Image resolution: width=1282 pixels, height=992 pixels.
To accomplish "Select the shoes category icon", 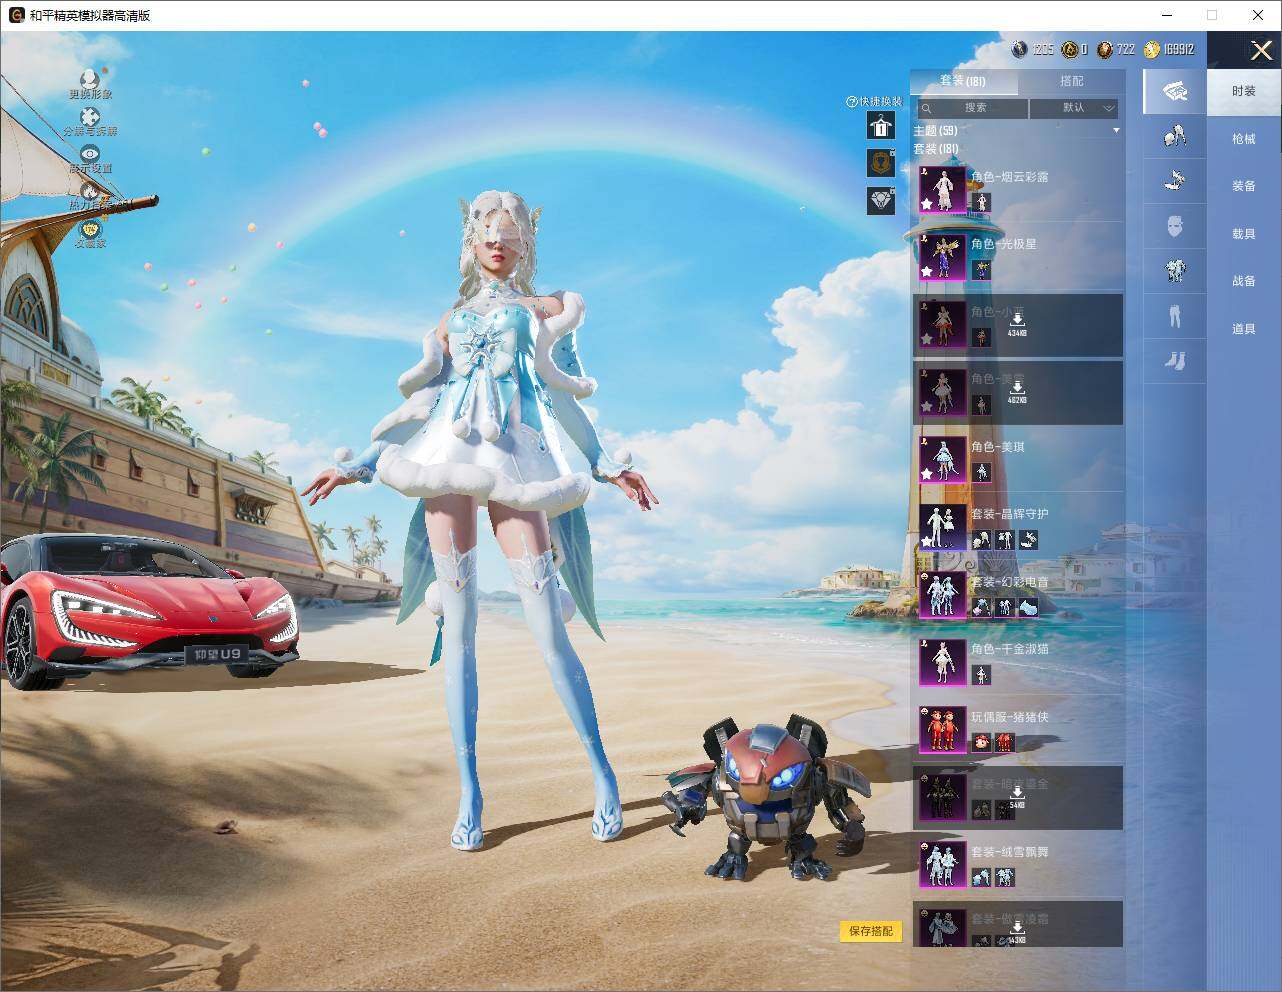I will click(1175, 360).
